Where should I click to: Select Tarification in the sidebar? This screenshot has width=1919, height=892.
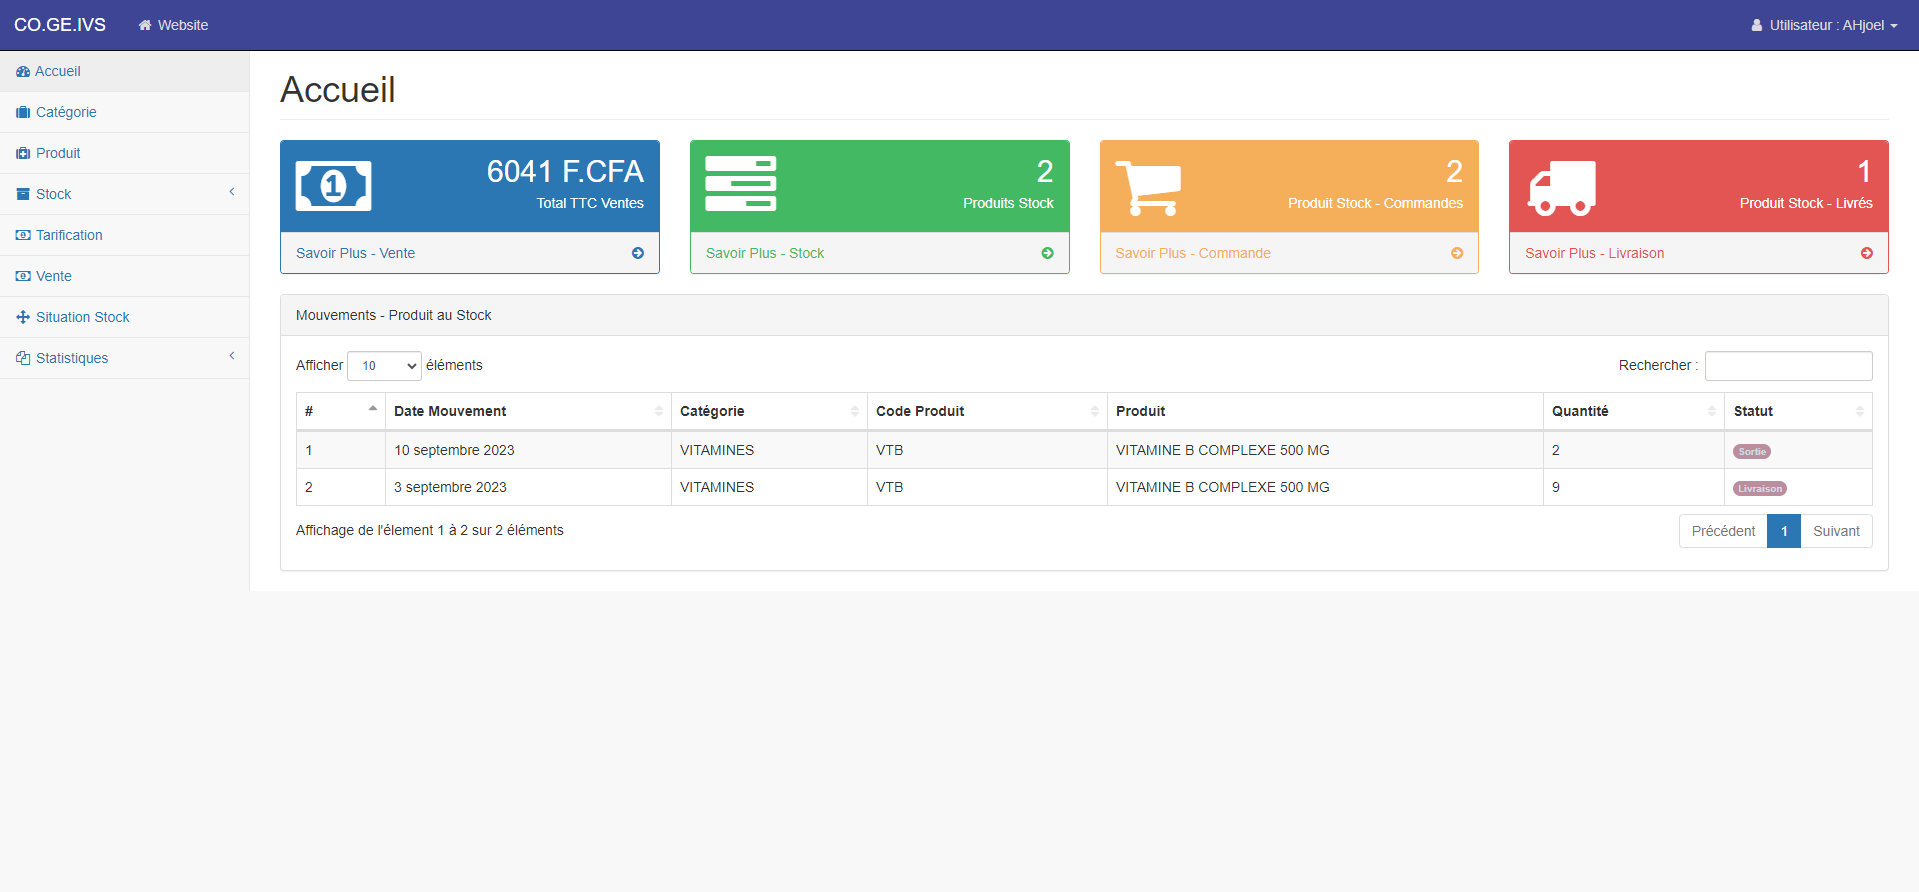69,235
